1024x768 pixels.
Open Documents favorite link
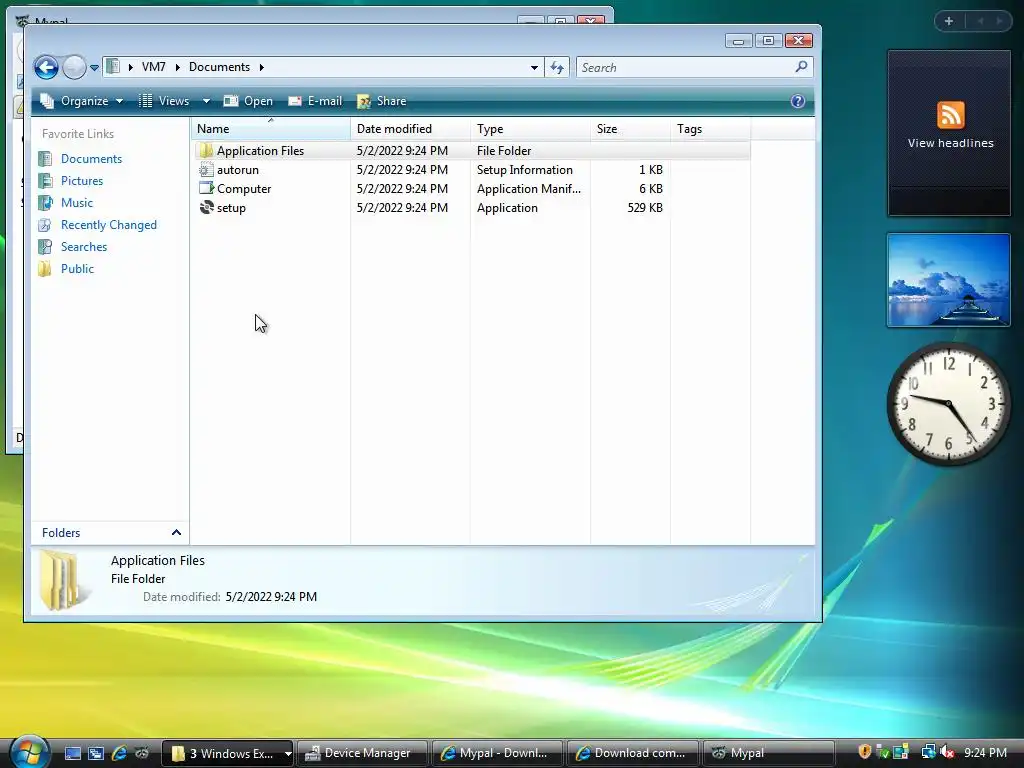pyautogui.click(x=91, y=159)
